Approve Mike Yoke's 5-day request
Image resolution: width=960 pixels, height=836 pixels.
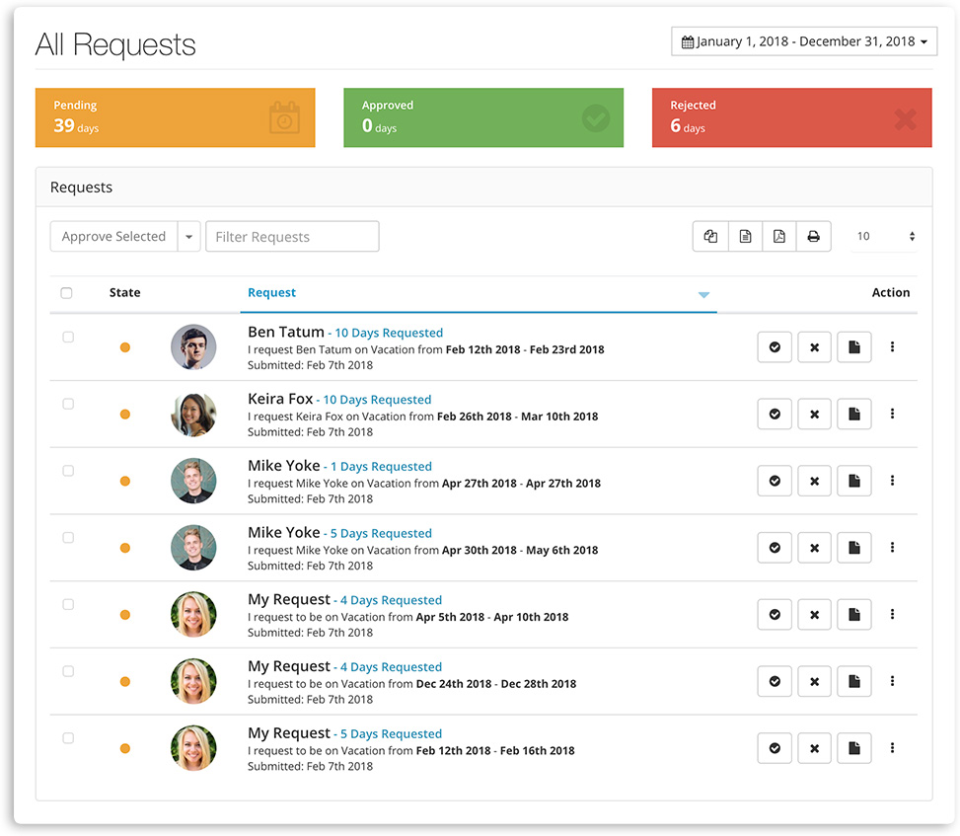click(x=774, y=548)
